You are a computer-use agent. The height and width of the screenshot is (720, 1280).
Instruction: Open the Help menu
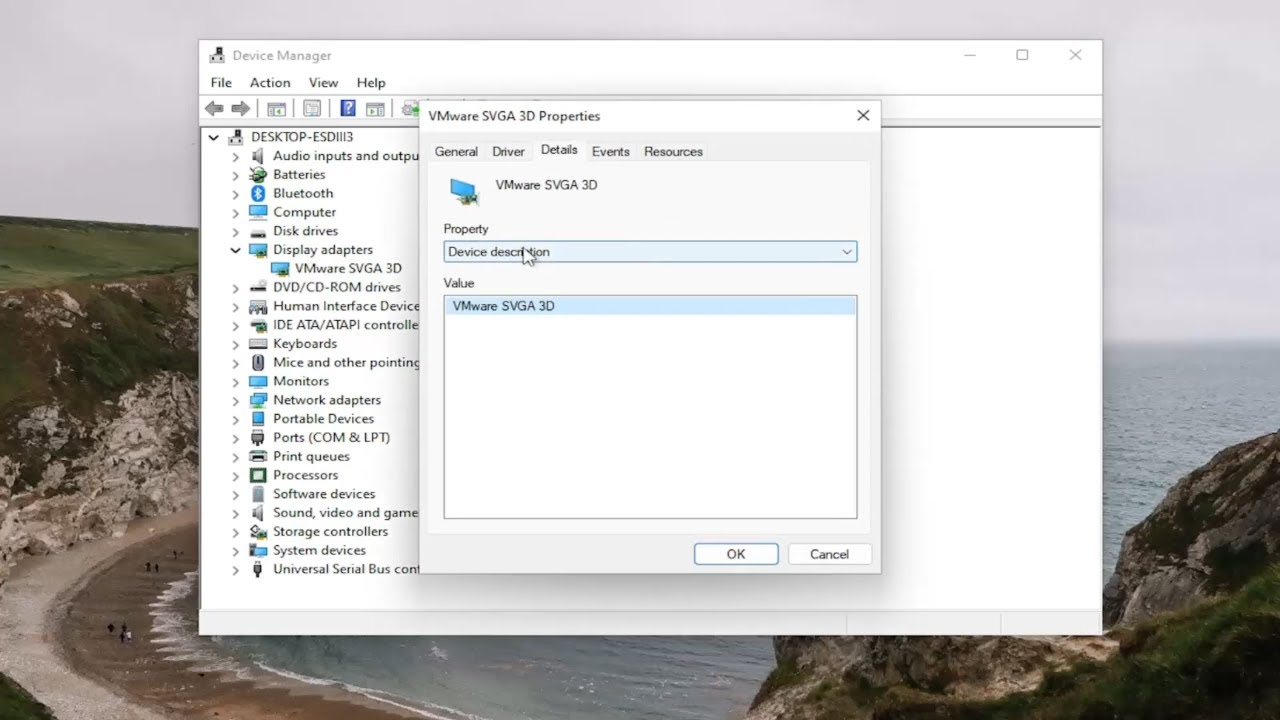coord(371,83)
